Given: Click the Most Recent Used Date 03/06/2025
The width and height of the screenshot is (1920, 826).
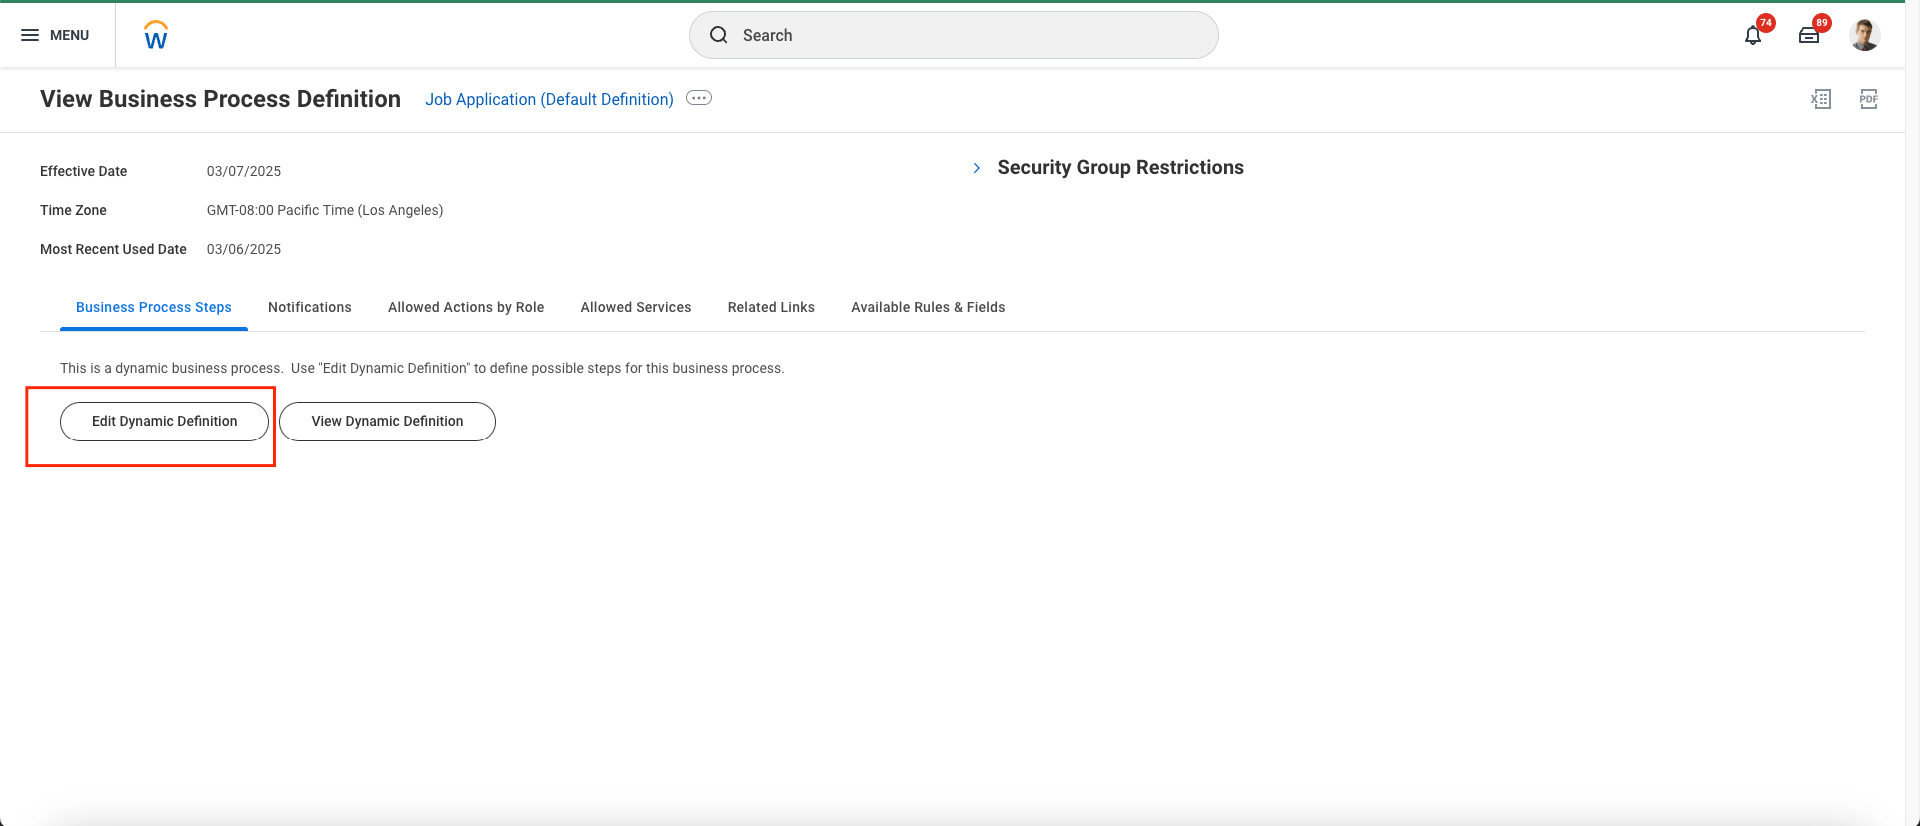Looking at the screenshot, I should click(x=244, y=249).
